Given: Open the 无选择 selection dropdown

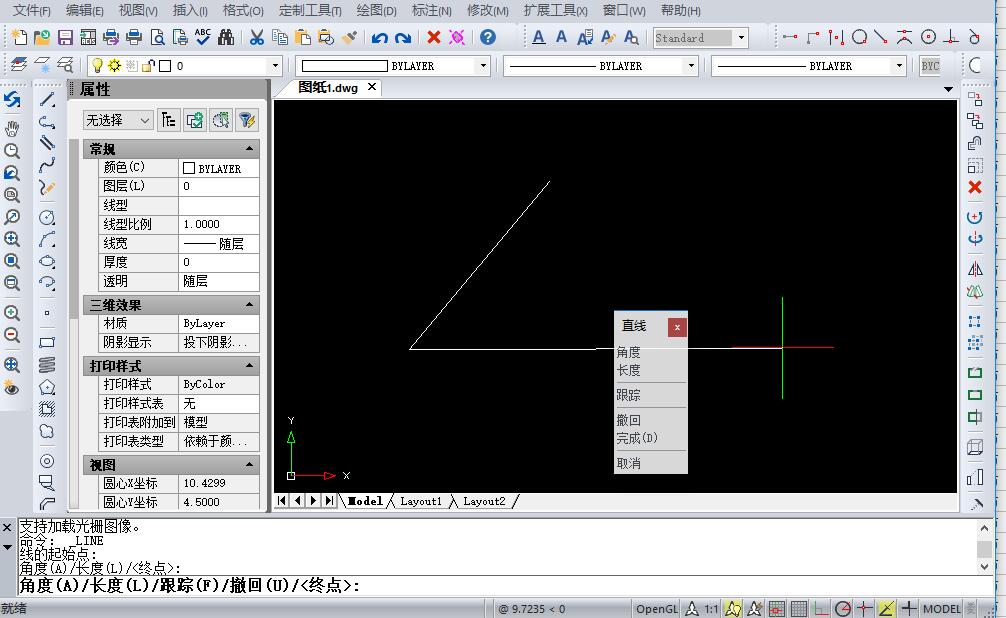Looking at the screenshot, I should tap(118, 120).
